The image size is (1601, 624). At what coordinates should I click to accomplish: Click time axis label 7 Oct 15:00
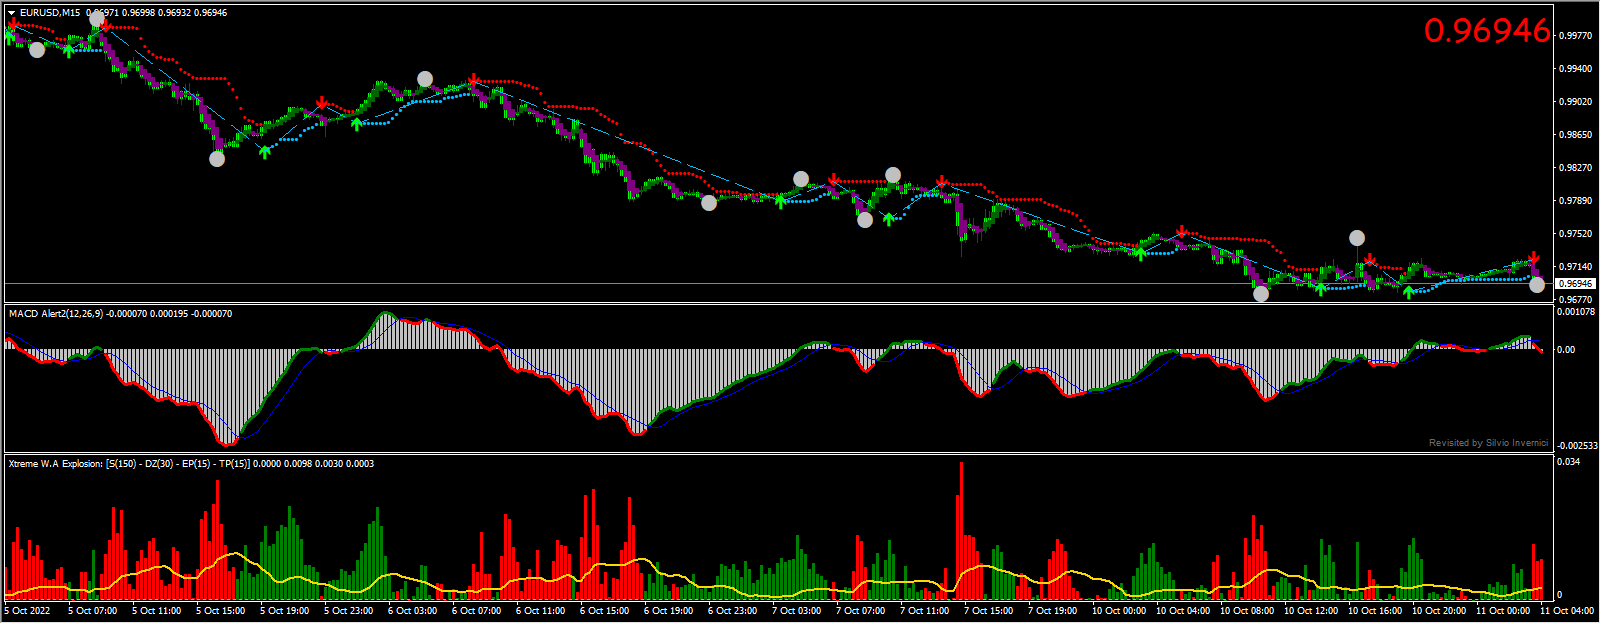[988, 610]
